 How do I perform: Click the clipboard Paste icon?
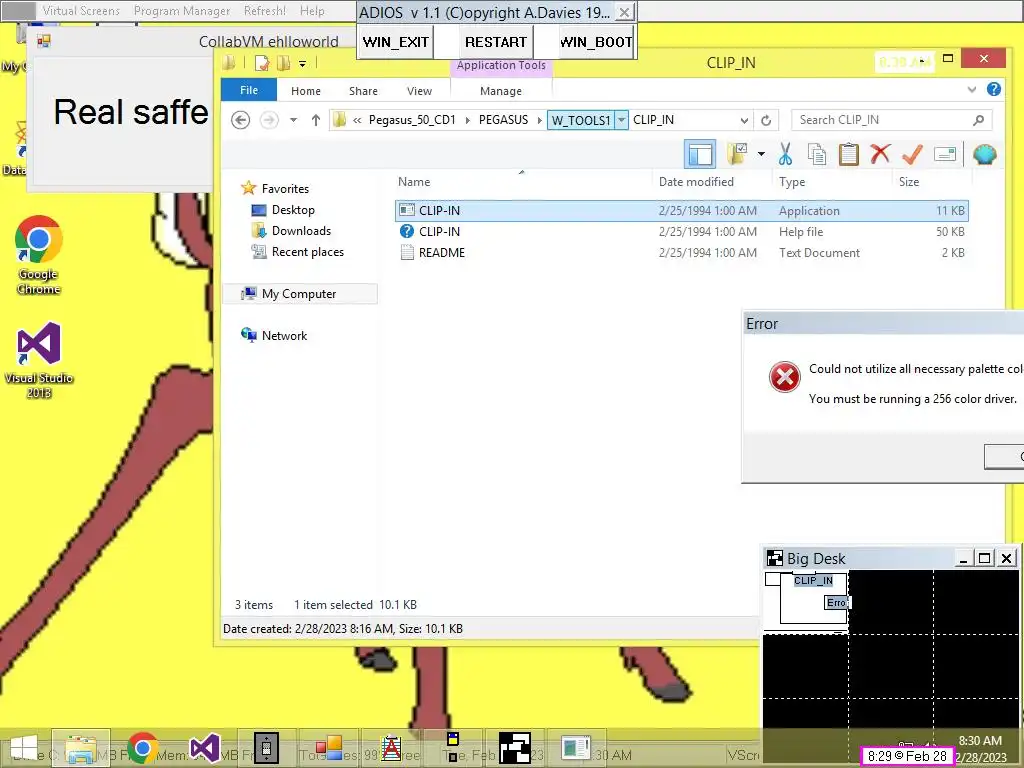click(848, 155)
